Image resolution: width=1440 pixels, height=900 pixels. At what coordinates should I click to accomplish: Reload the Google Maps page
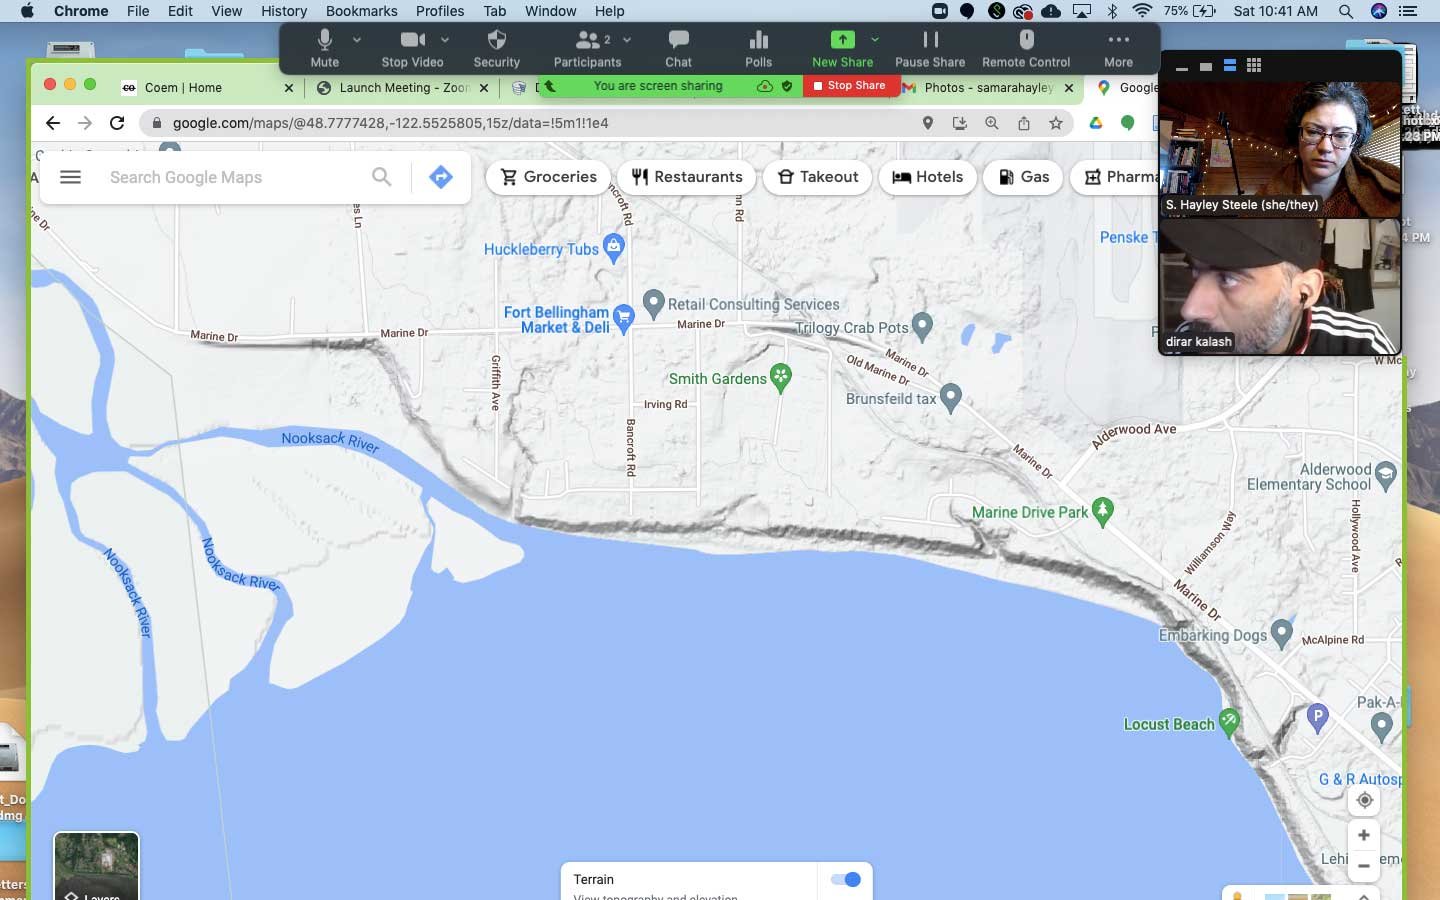point(117,123)
